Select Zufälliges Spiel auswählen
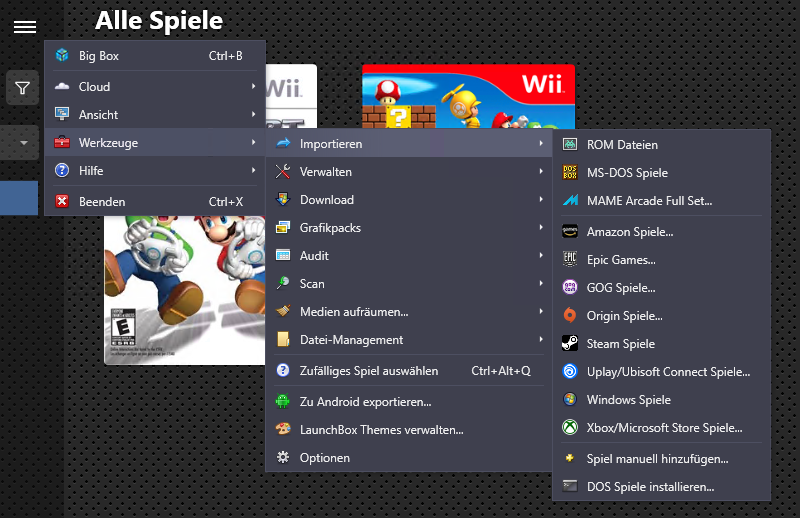The image size is (800, 518). click(368, 371)
